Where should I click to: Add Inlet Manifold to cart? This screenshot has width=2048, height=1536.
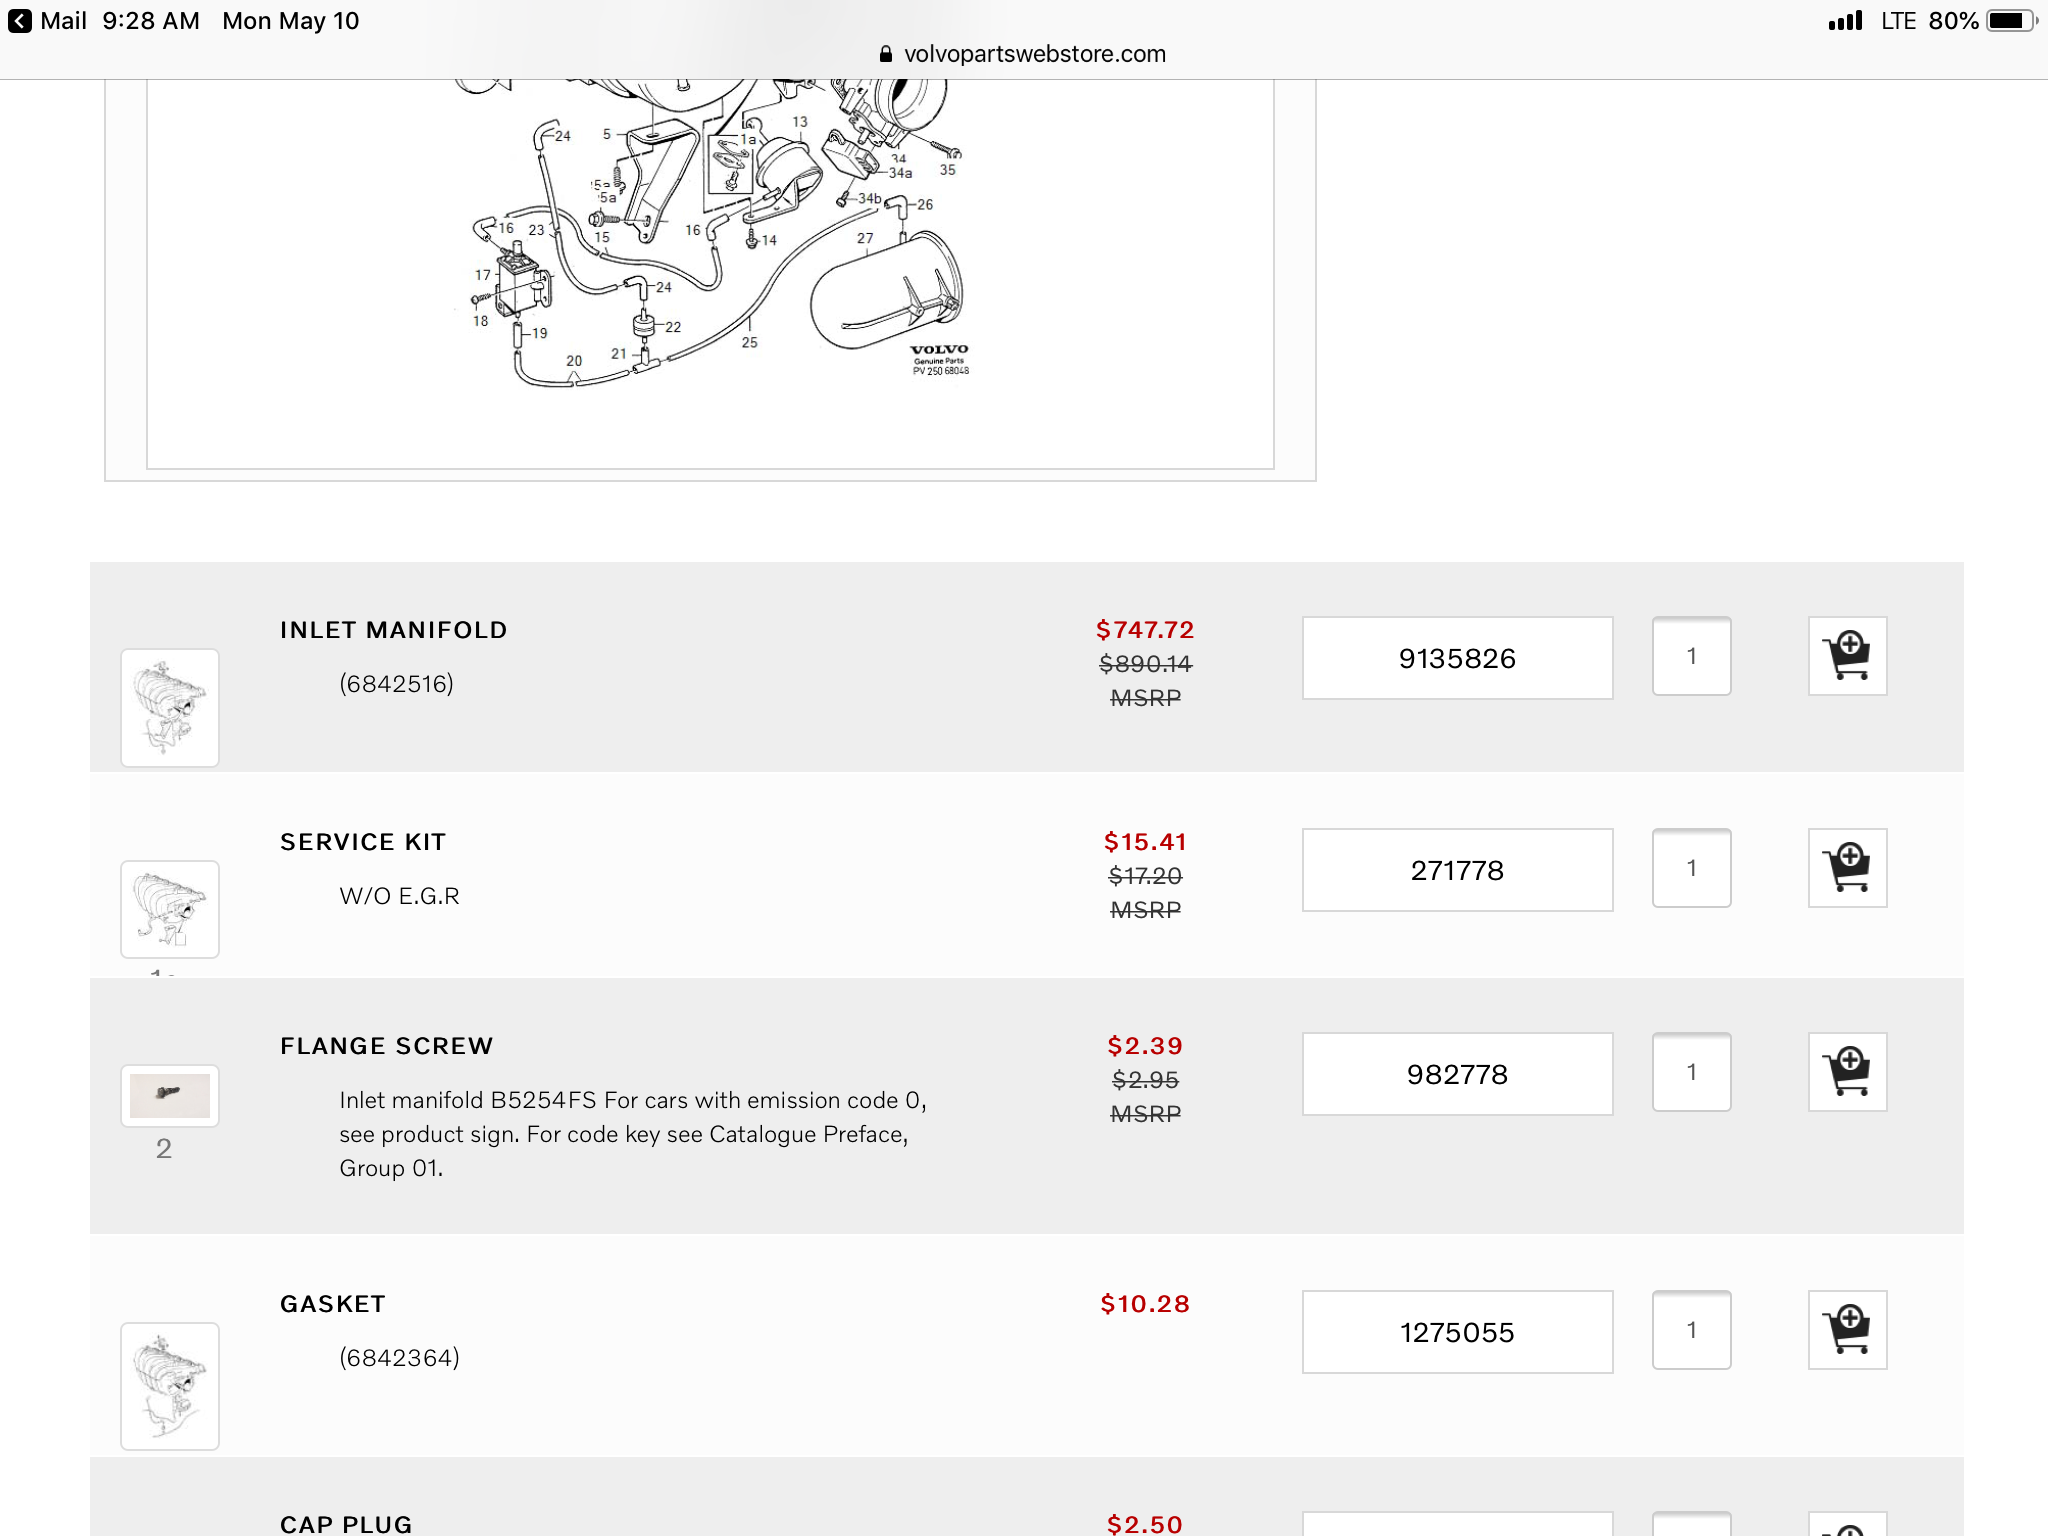[1847, 656]
